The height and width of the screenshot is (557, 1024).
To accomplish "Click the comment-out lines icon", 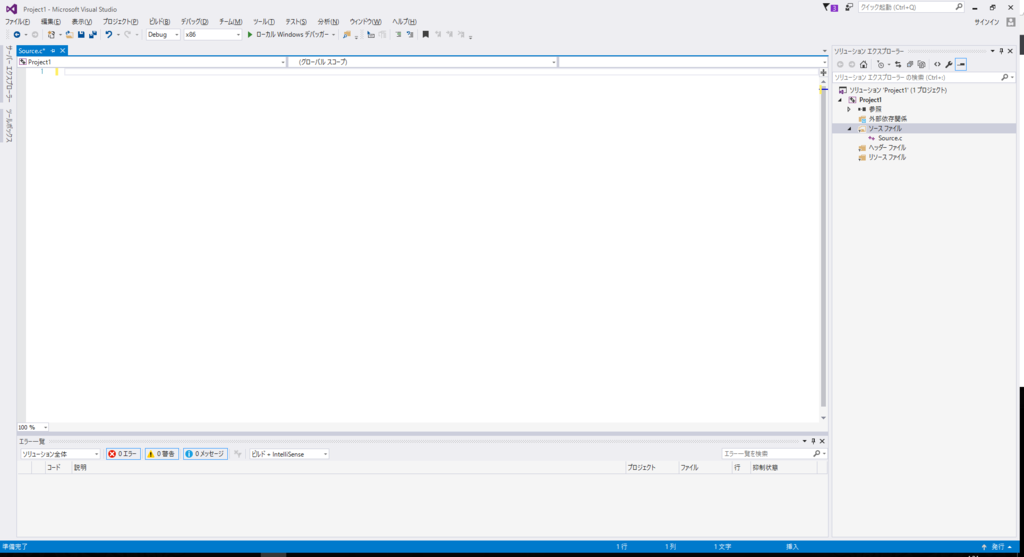I will point(398,35).
